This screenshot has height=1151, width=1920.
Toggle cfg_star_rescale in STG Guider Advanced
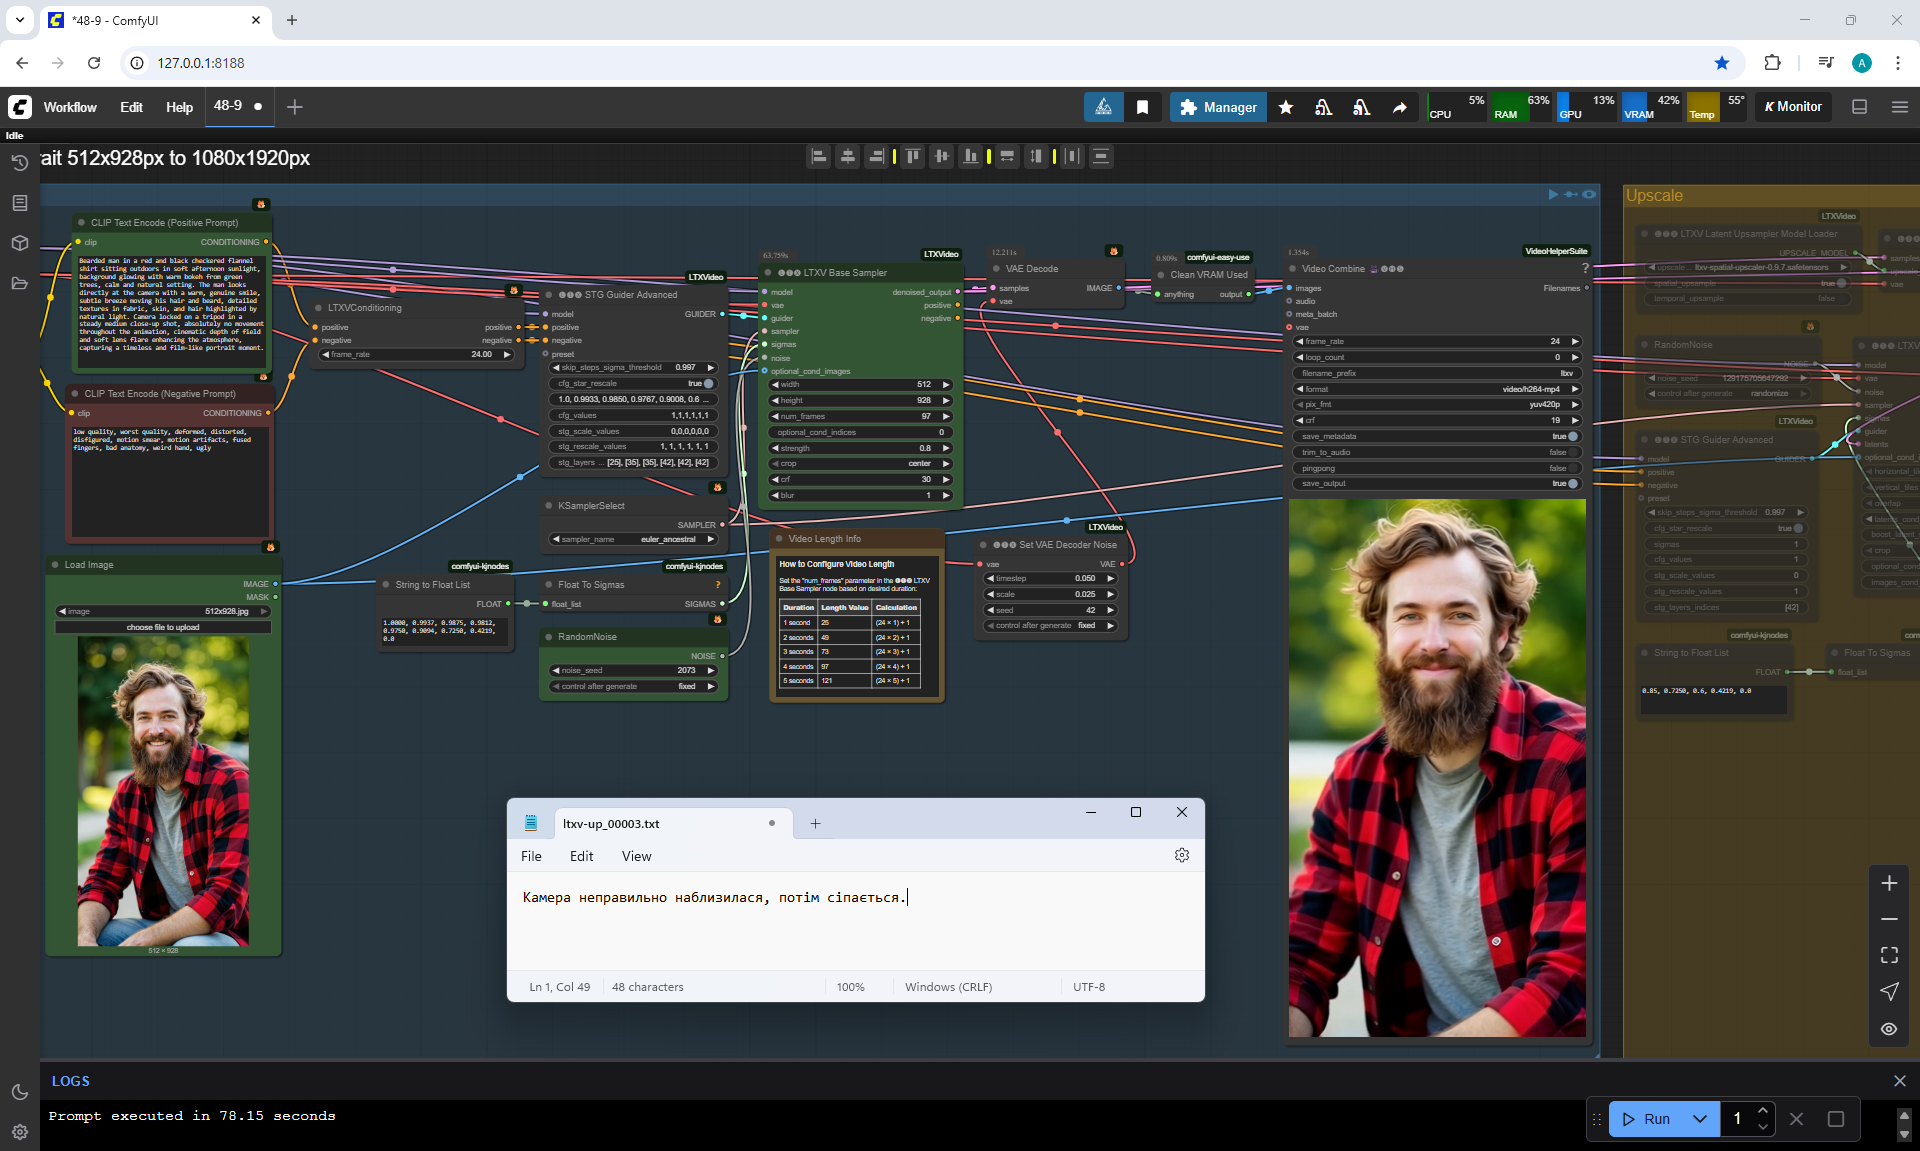[x=709, y=383]
